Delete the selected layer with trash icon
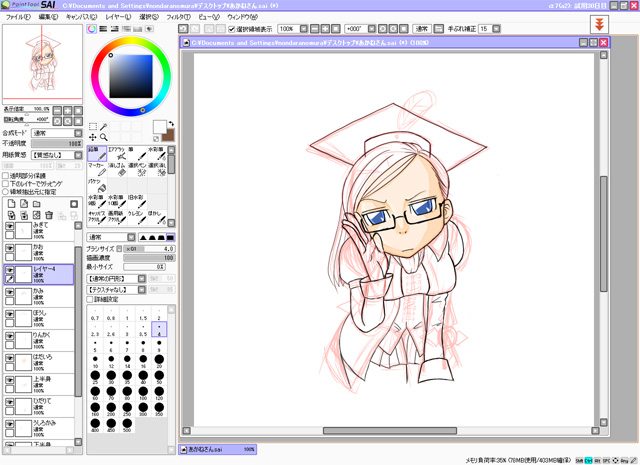Screen dimensions: 640x465 pyautogui.click(x=49, y=215)
